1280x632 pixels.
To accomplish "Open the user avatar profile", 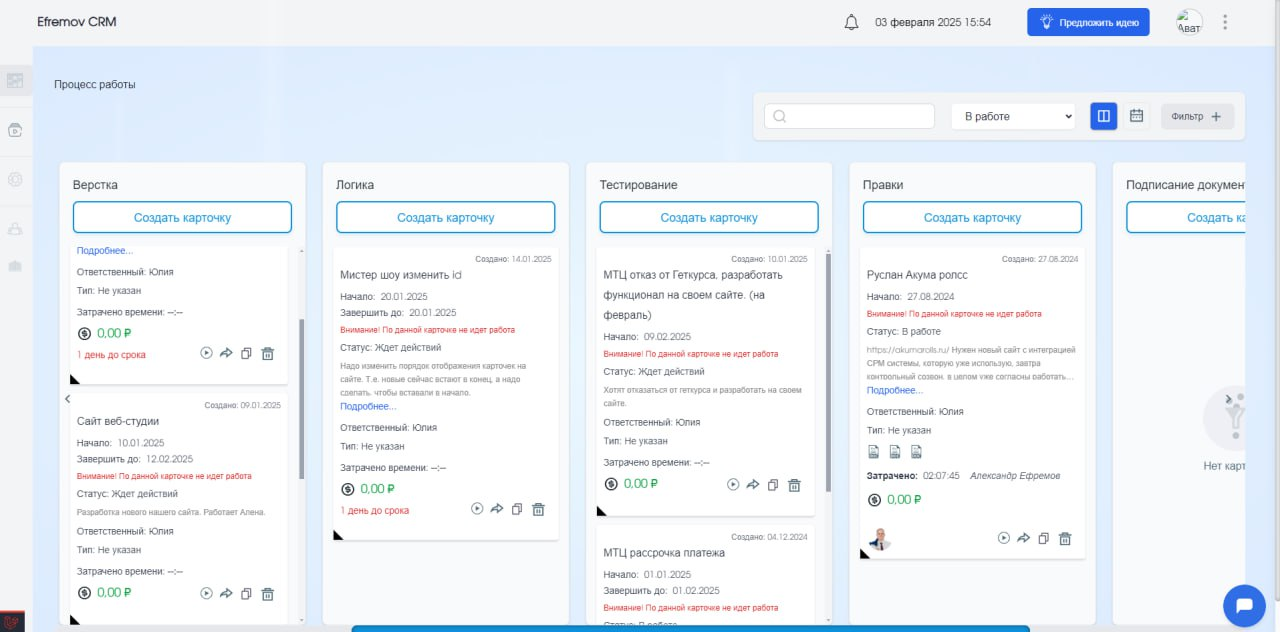I will click(x=1189, y=22).
